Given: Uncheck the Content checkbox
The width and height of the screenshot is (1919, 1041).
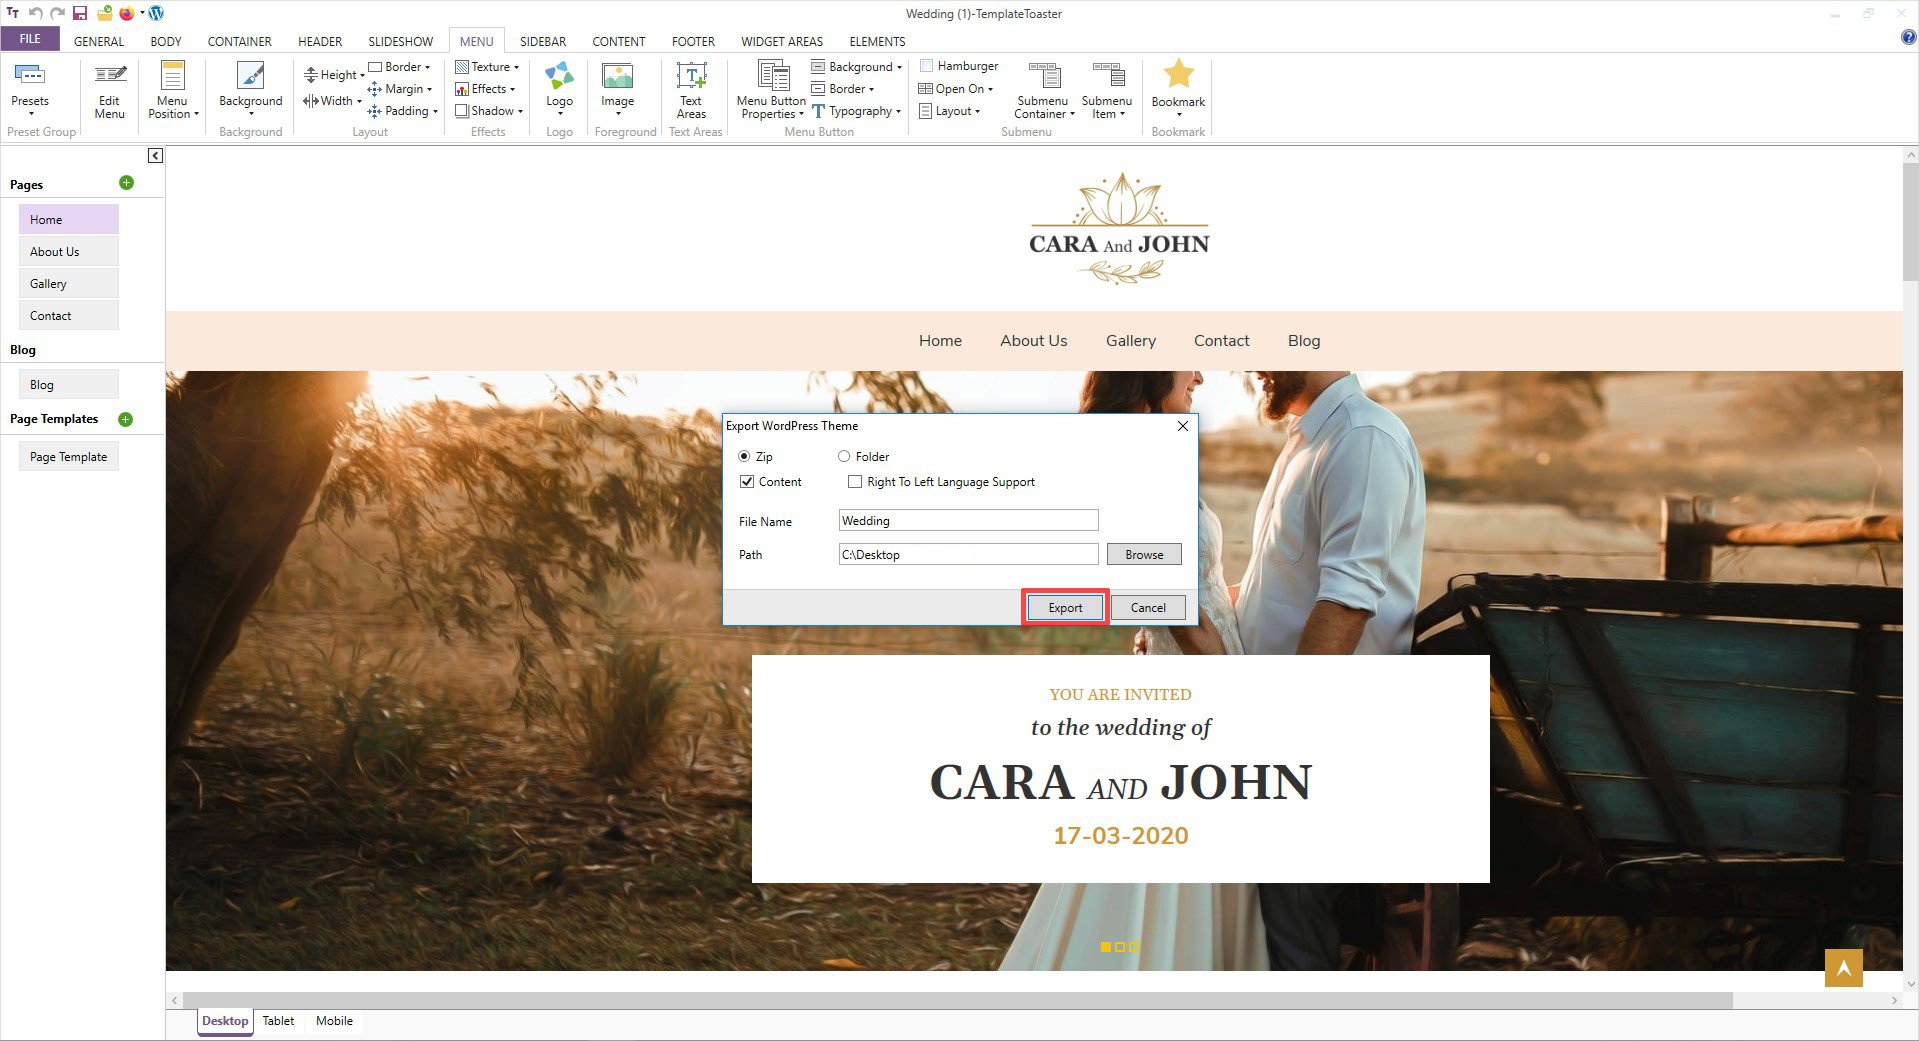Looking at the screenshot, I should [x=747, y=482].
